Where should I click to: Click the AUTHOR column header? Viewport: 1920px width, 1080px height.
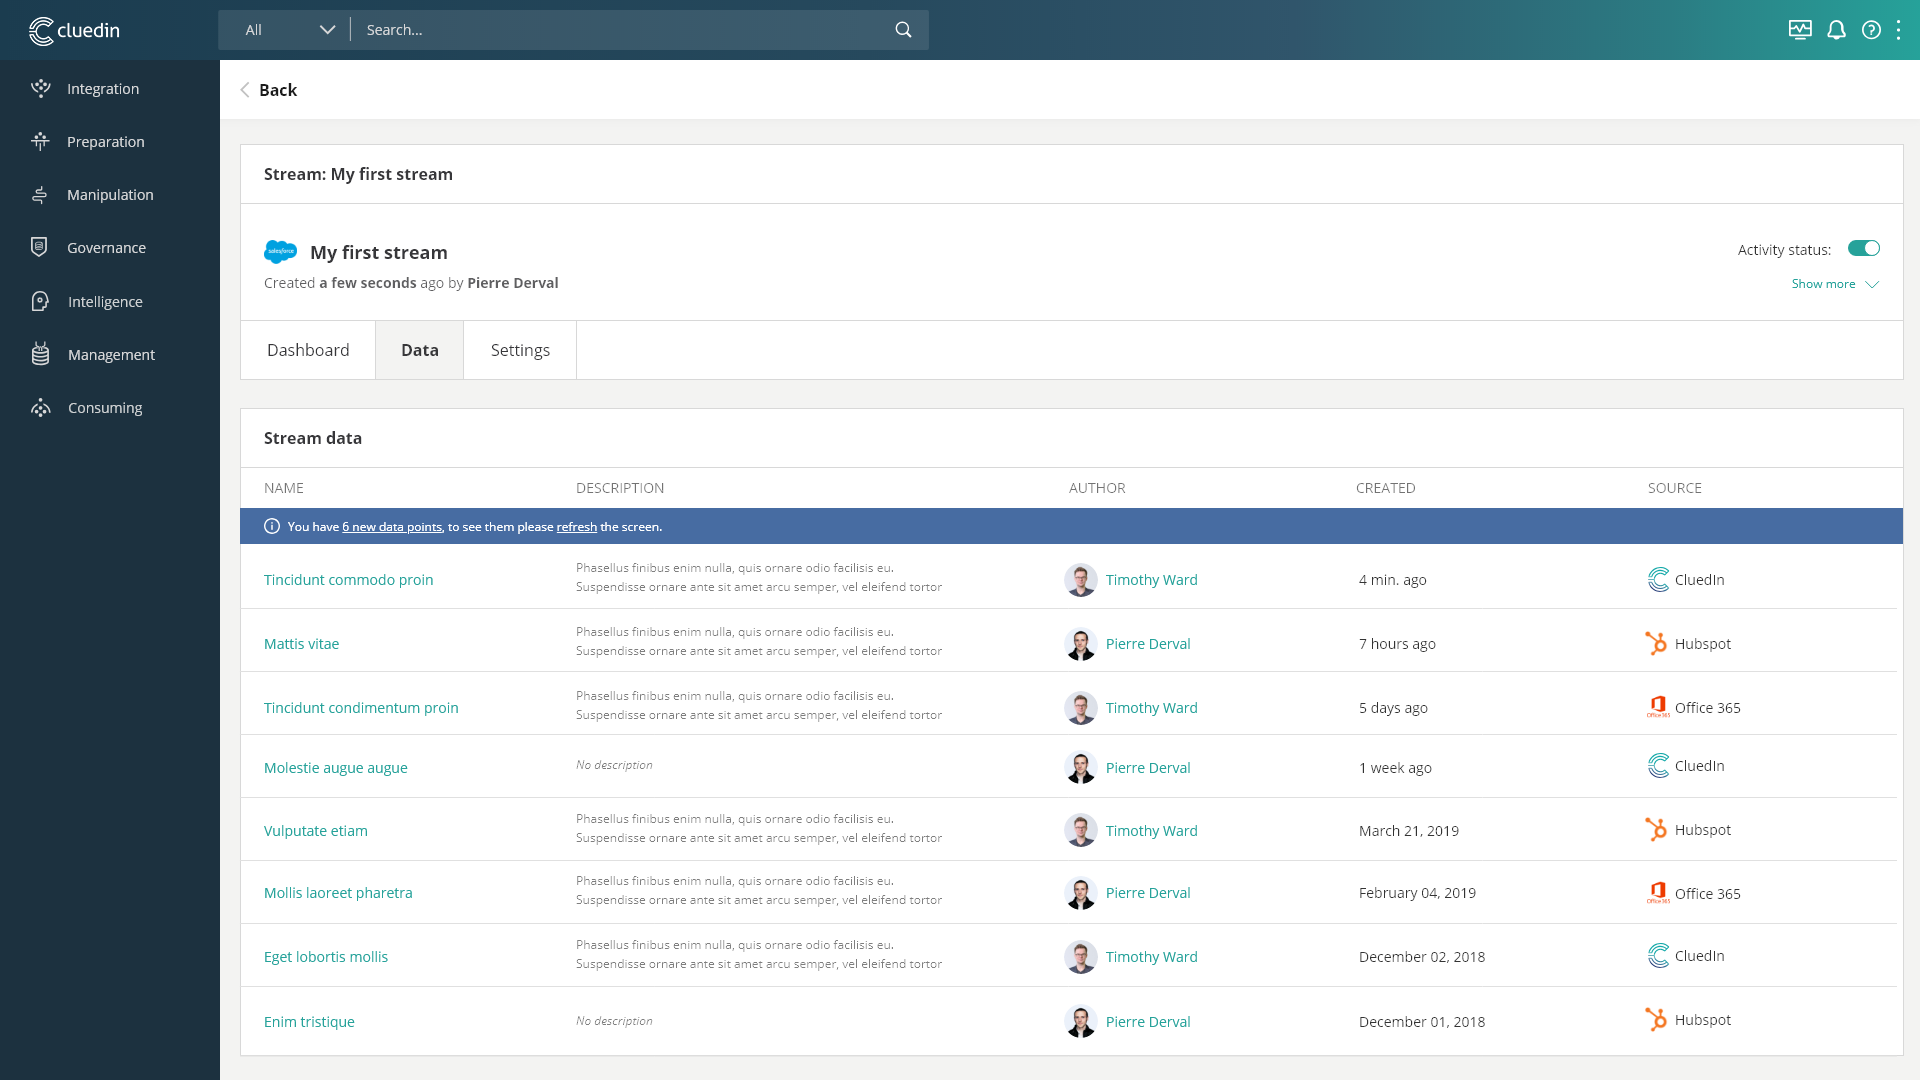coord(1097,488)
